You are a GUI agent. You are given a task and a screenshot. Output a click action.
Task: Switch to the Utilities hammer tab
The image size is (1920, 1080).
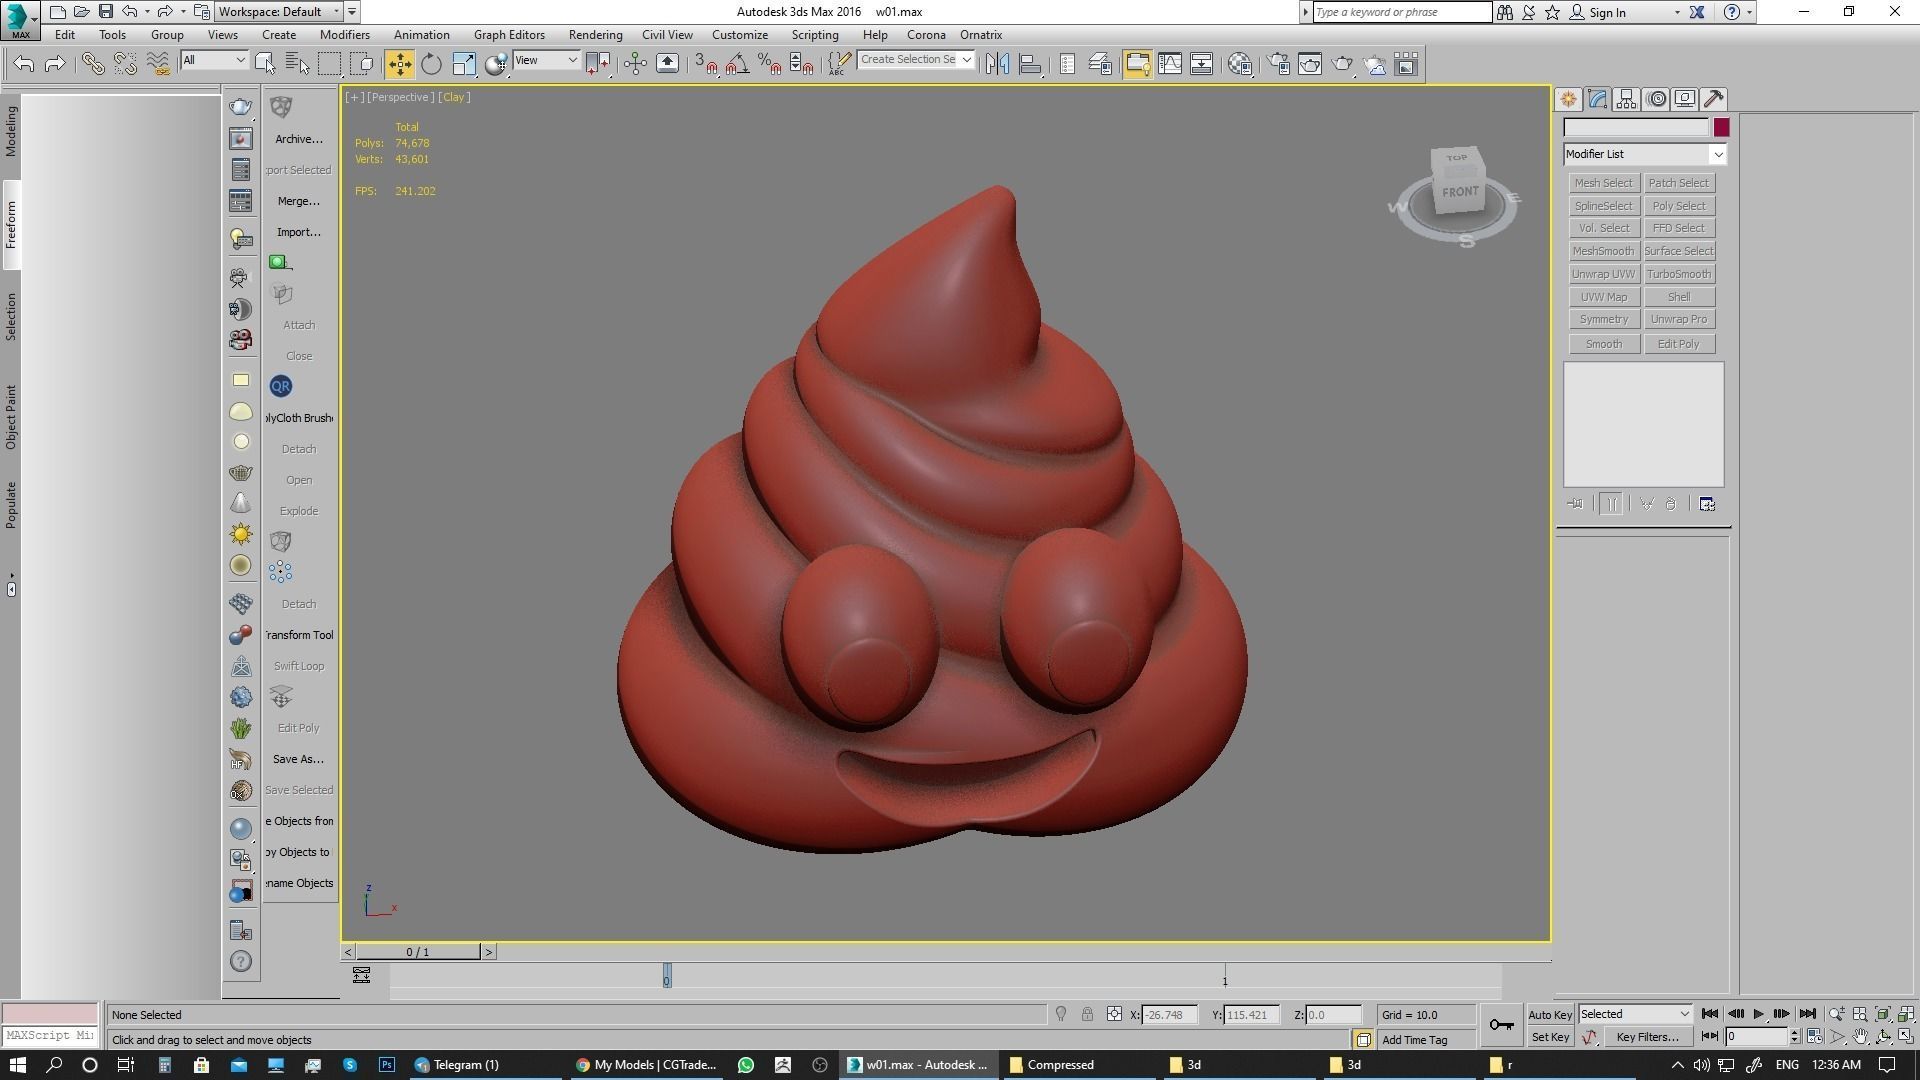pyautogui.click(x=1714, y=99)
